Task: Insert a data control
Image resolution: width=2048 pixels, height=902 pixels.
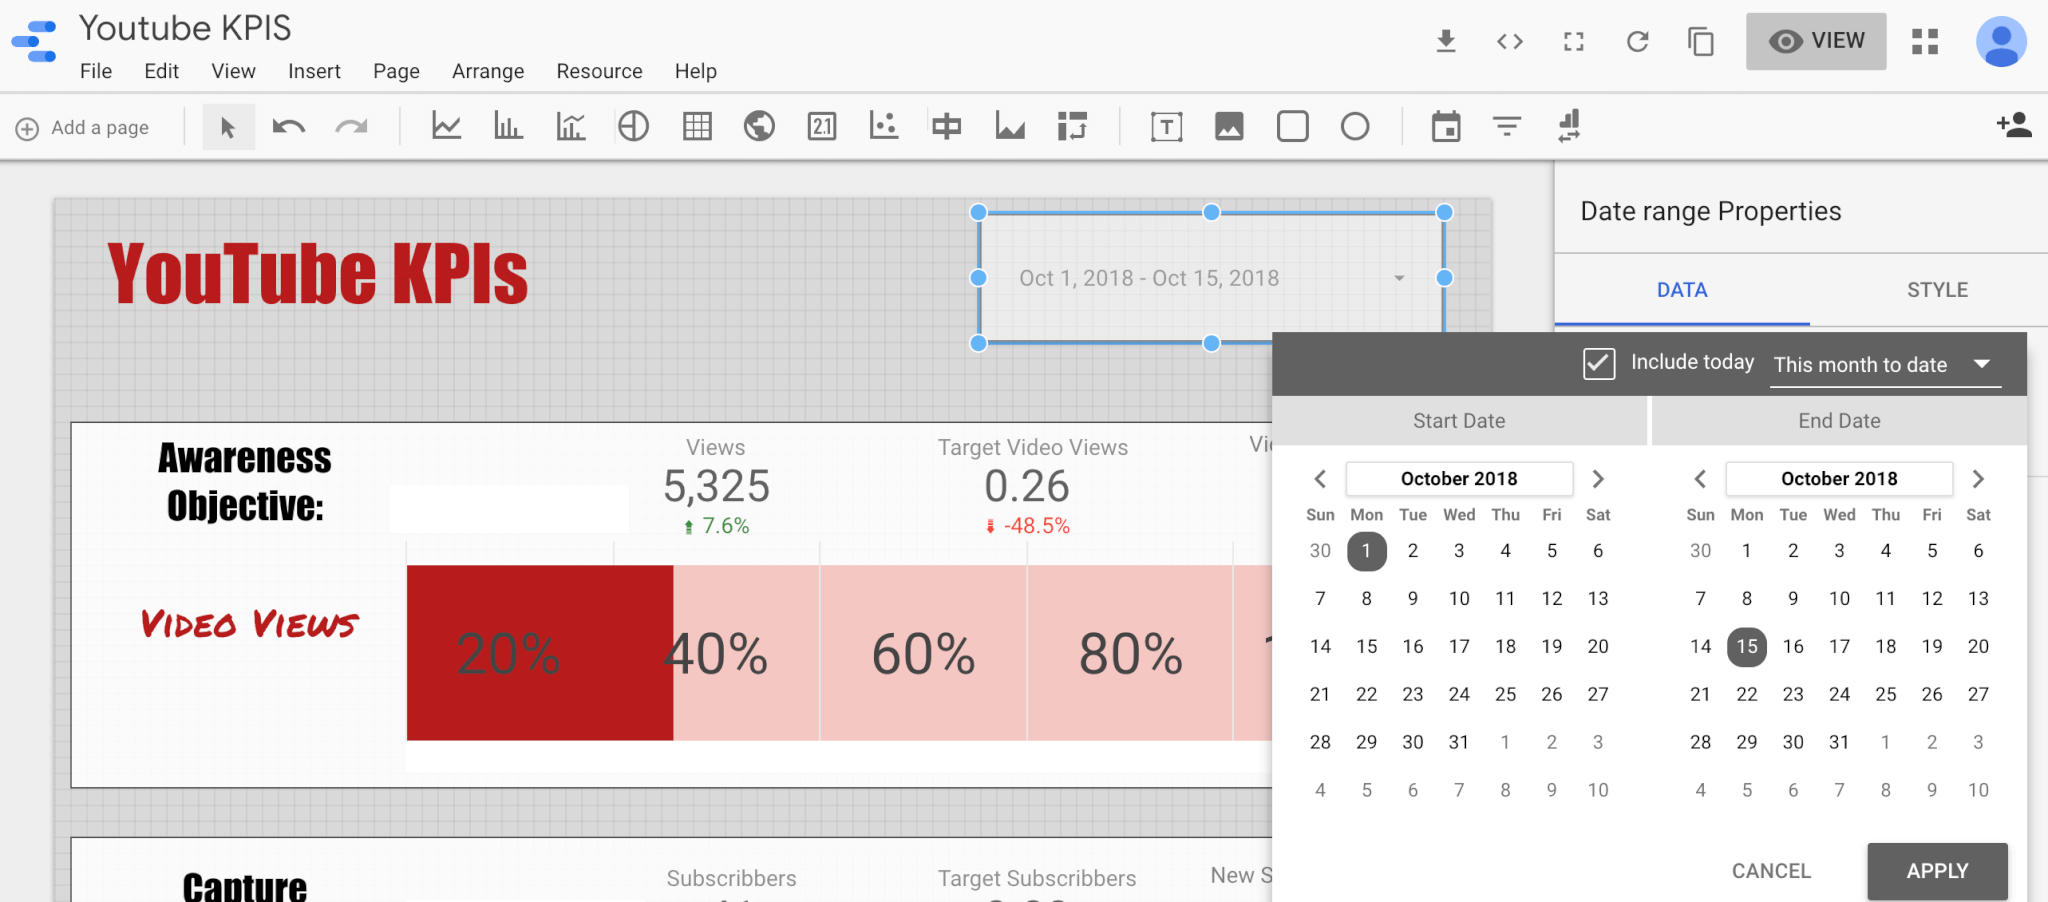Action: (1569, 126)
